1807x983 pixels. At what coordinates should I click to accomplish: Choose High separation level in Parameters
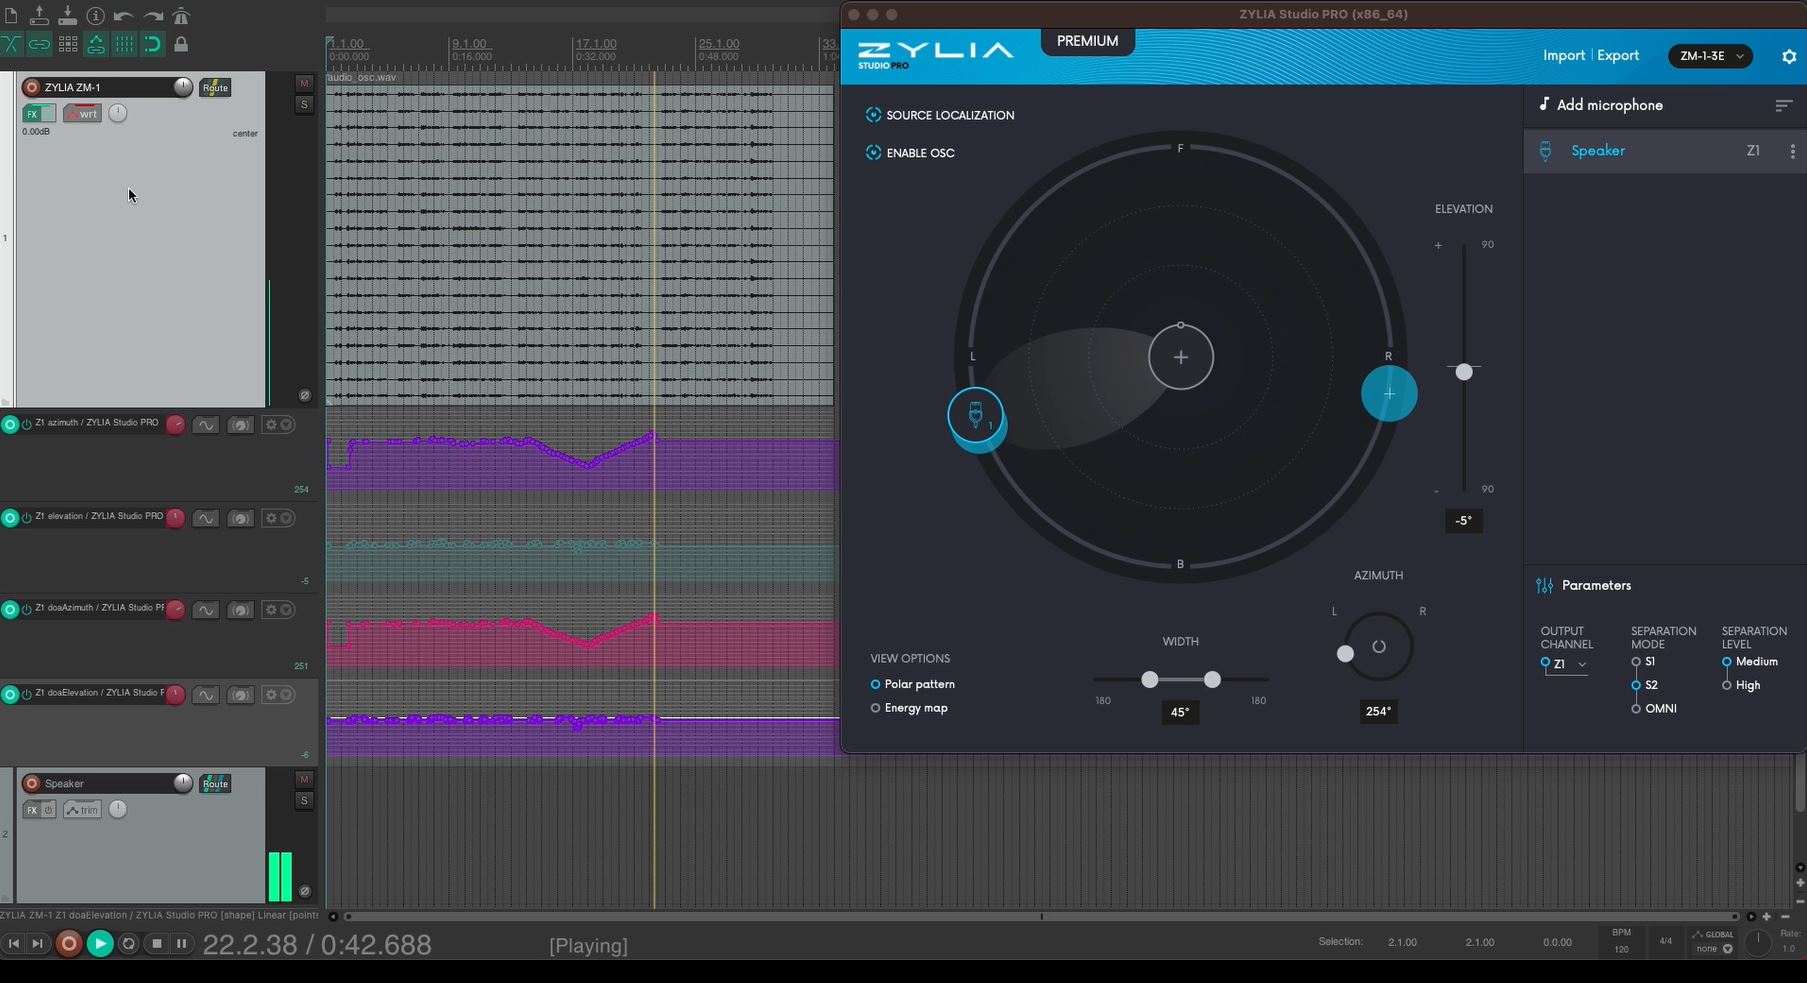[1726, 685]
